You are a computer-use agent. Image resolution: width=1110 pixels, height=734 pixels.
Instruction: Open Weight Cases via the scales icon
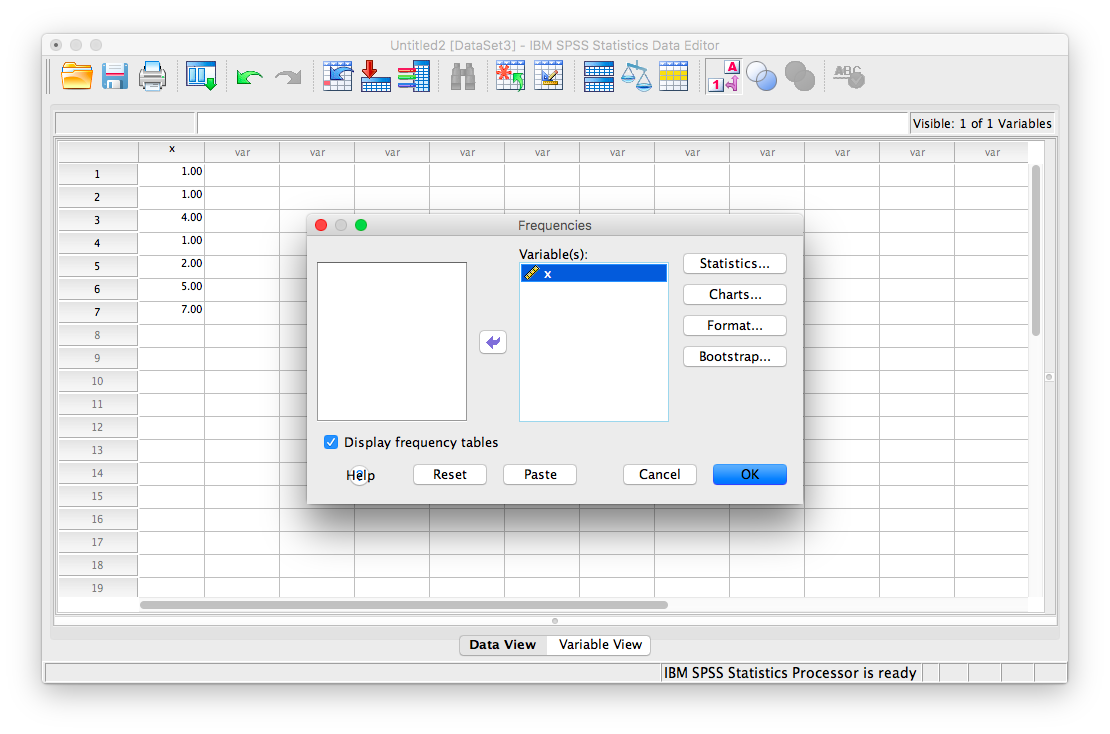pyautogui.click(x=636, y=76)
